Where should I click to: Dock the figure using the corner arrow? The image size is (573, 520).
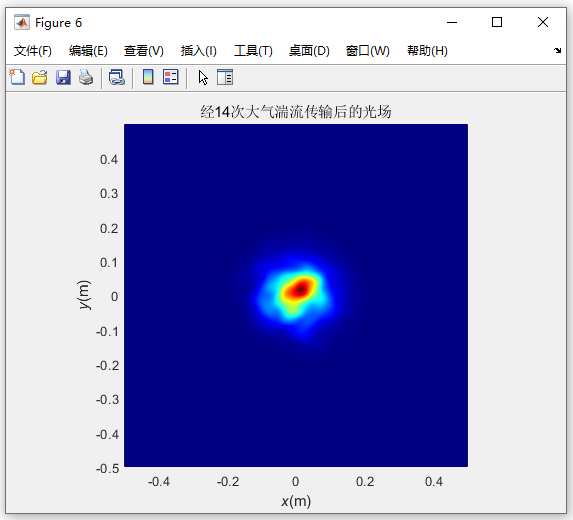[557, 50]
